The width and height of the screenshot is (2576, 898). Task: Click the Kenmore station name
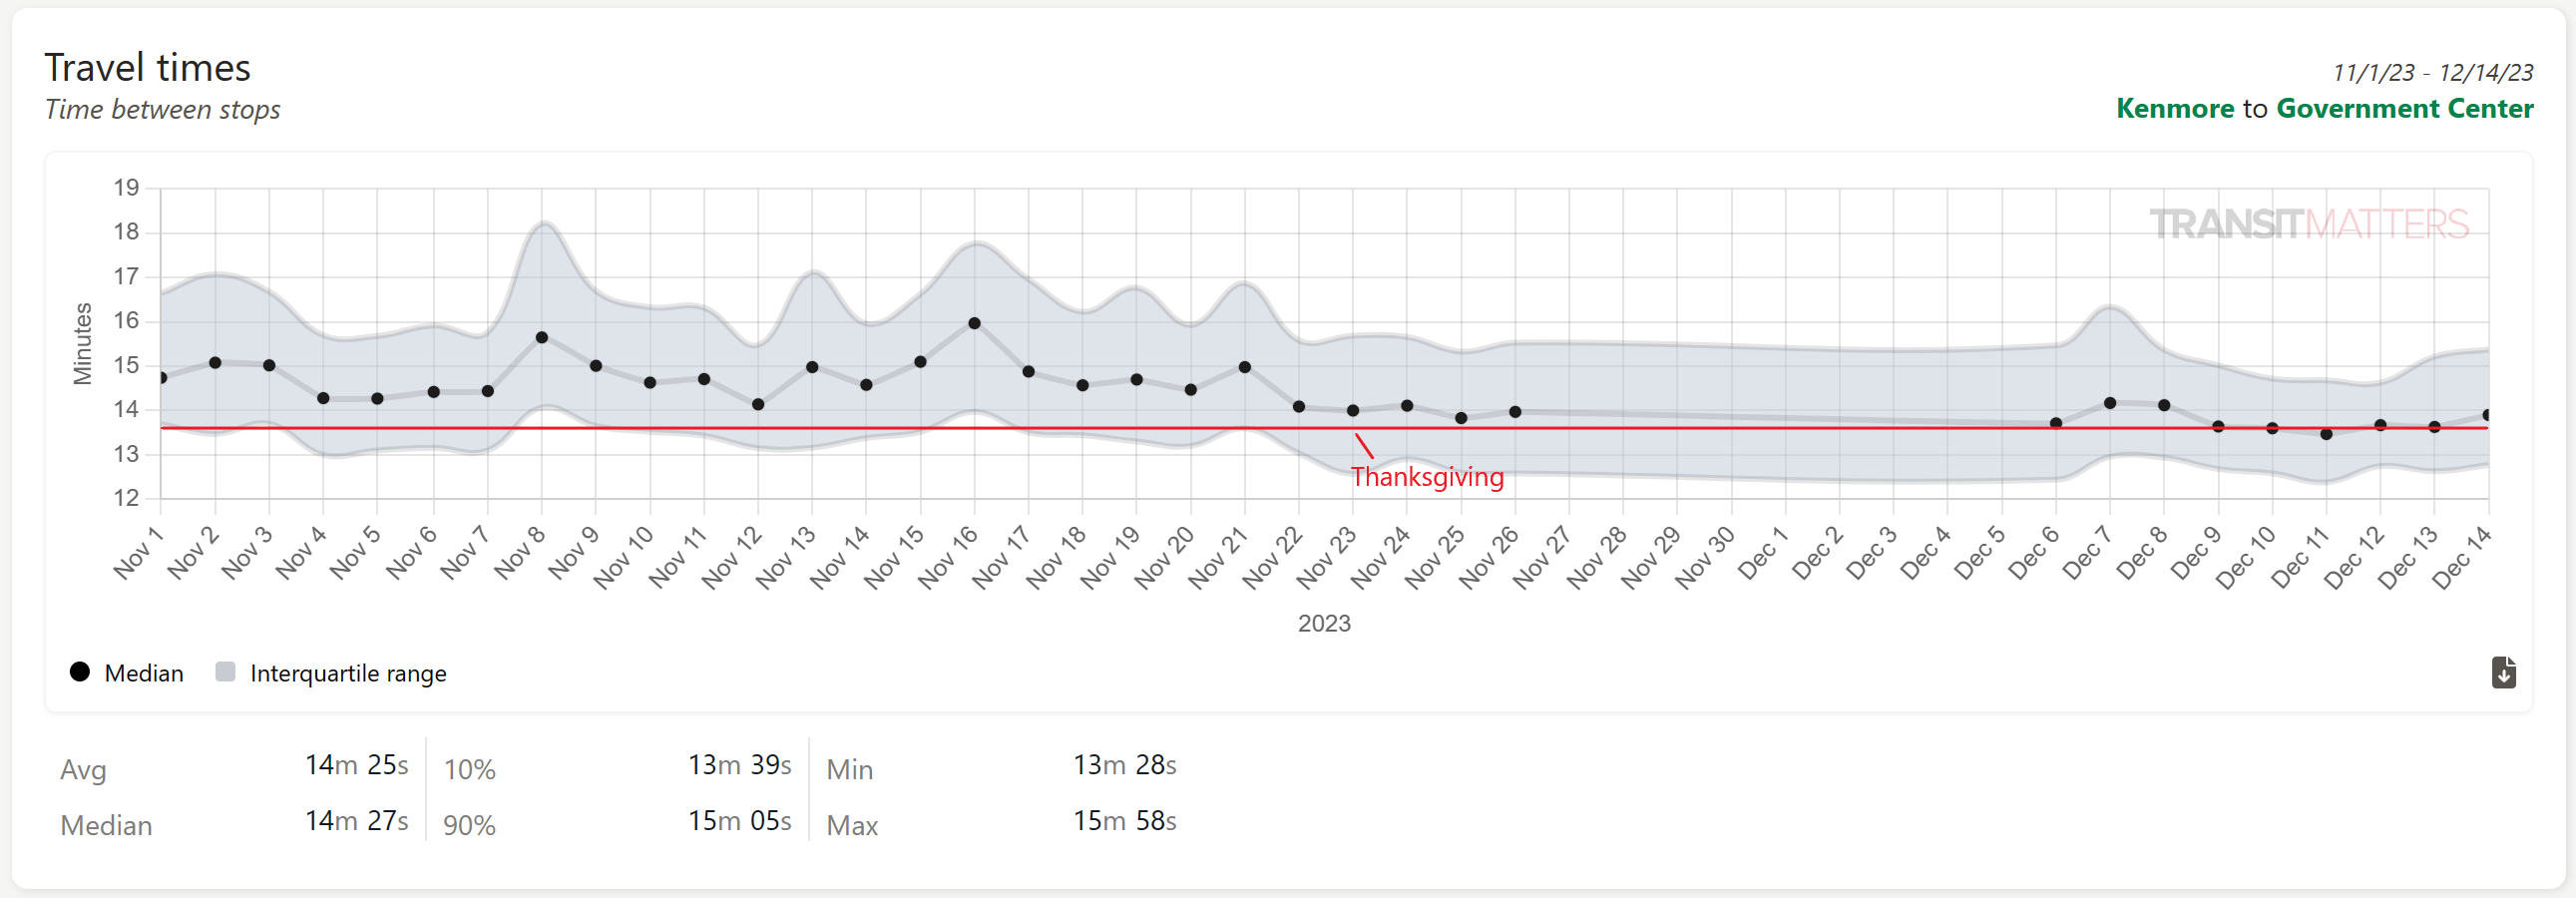click(2174, 108)
